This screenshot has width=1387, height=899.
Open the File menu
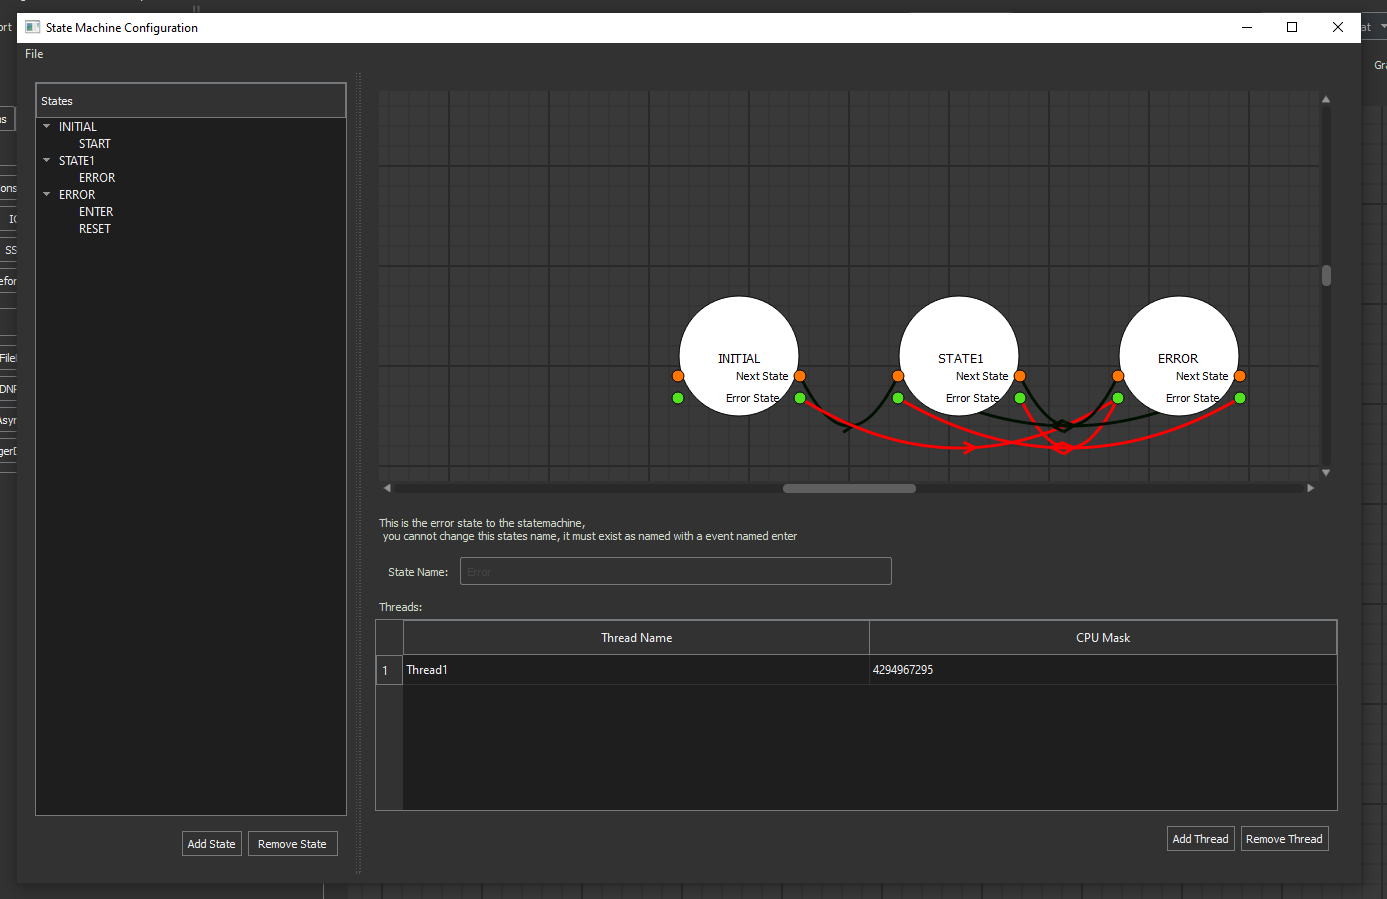(x=34, y=54)
